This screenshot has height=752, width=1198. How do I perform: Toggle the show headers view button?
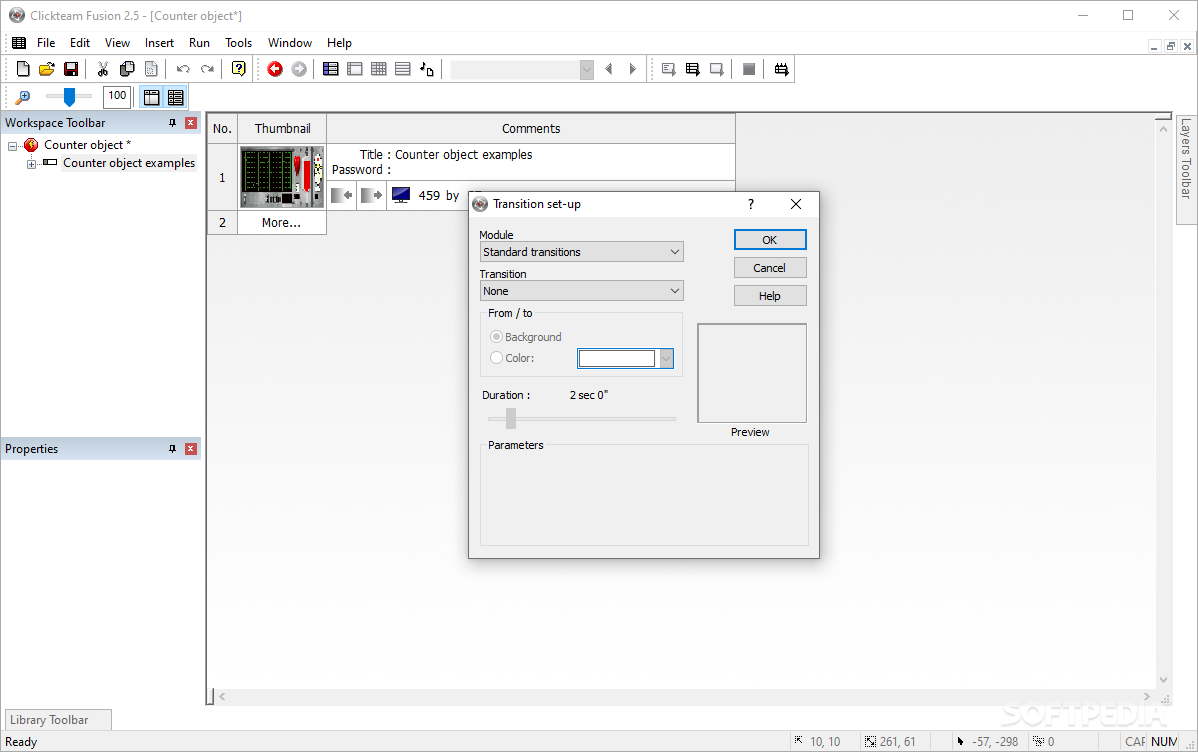pyautogui.click(x=152, y=97)
